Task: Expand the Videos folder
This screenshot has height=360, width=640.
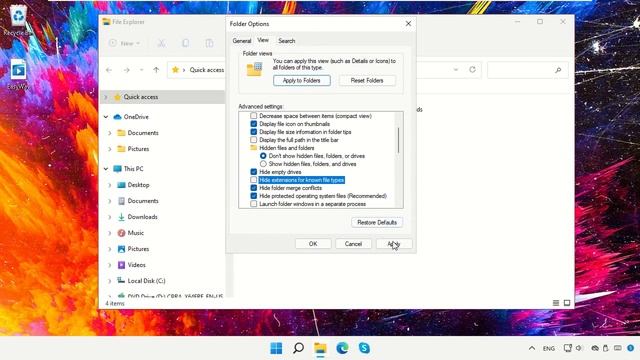Action: pos(110,265)
